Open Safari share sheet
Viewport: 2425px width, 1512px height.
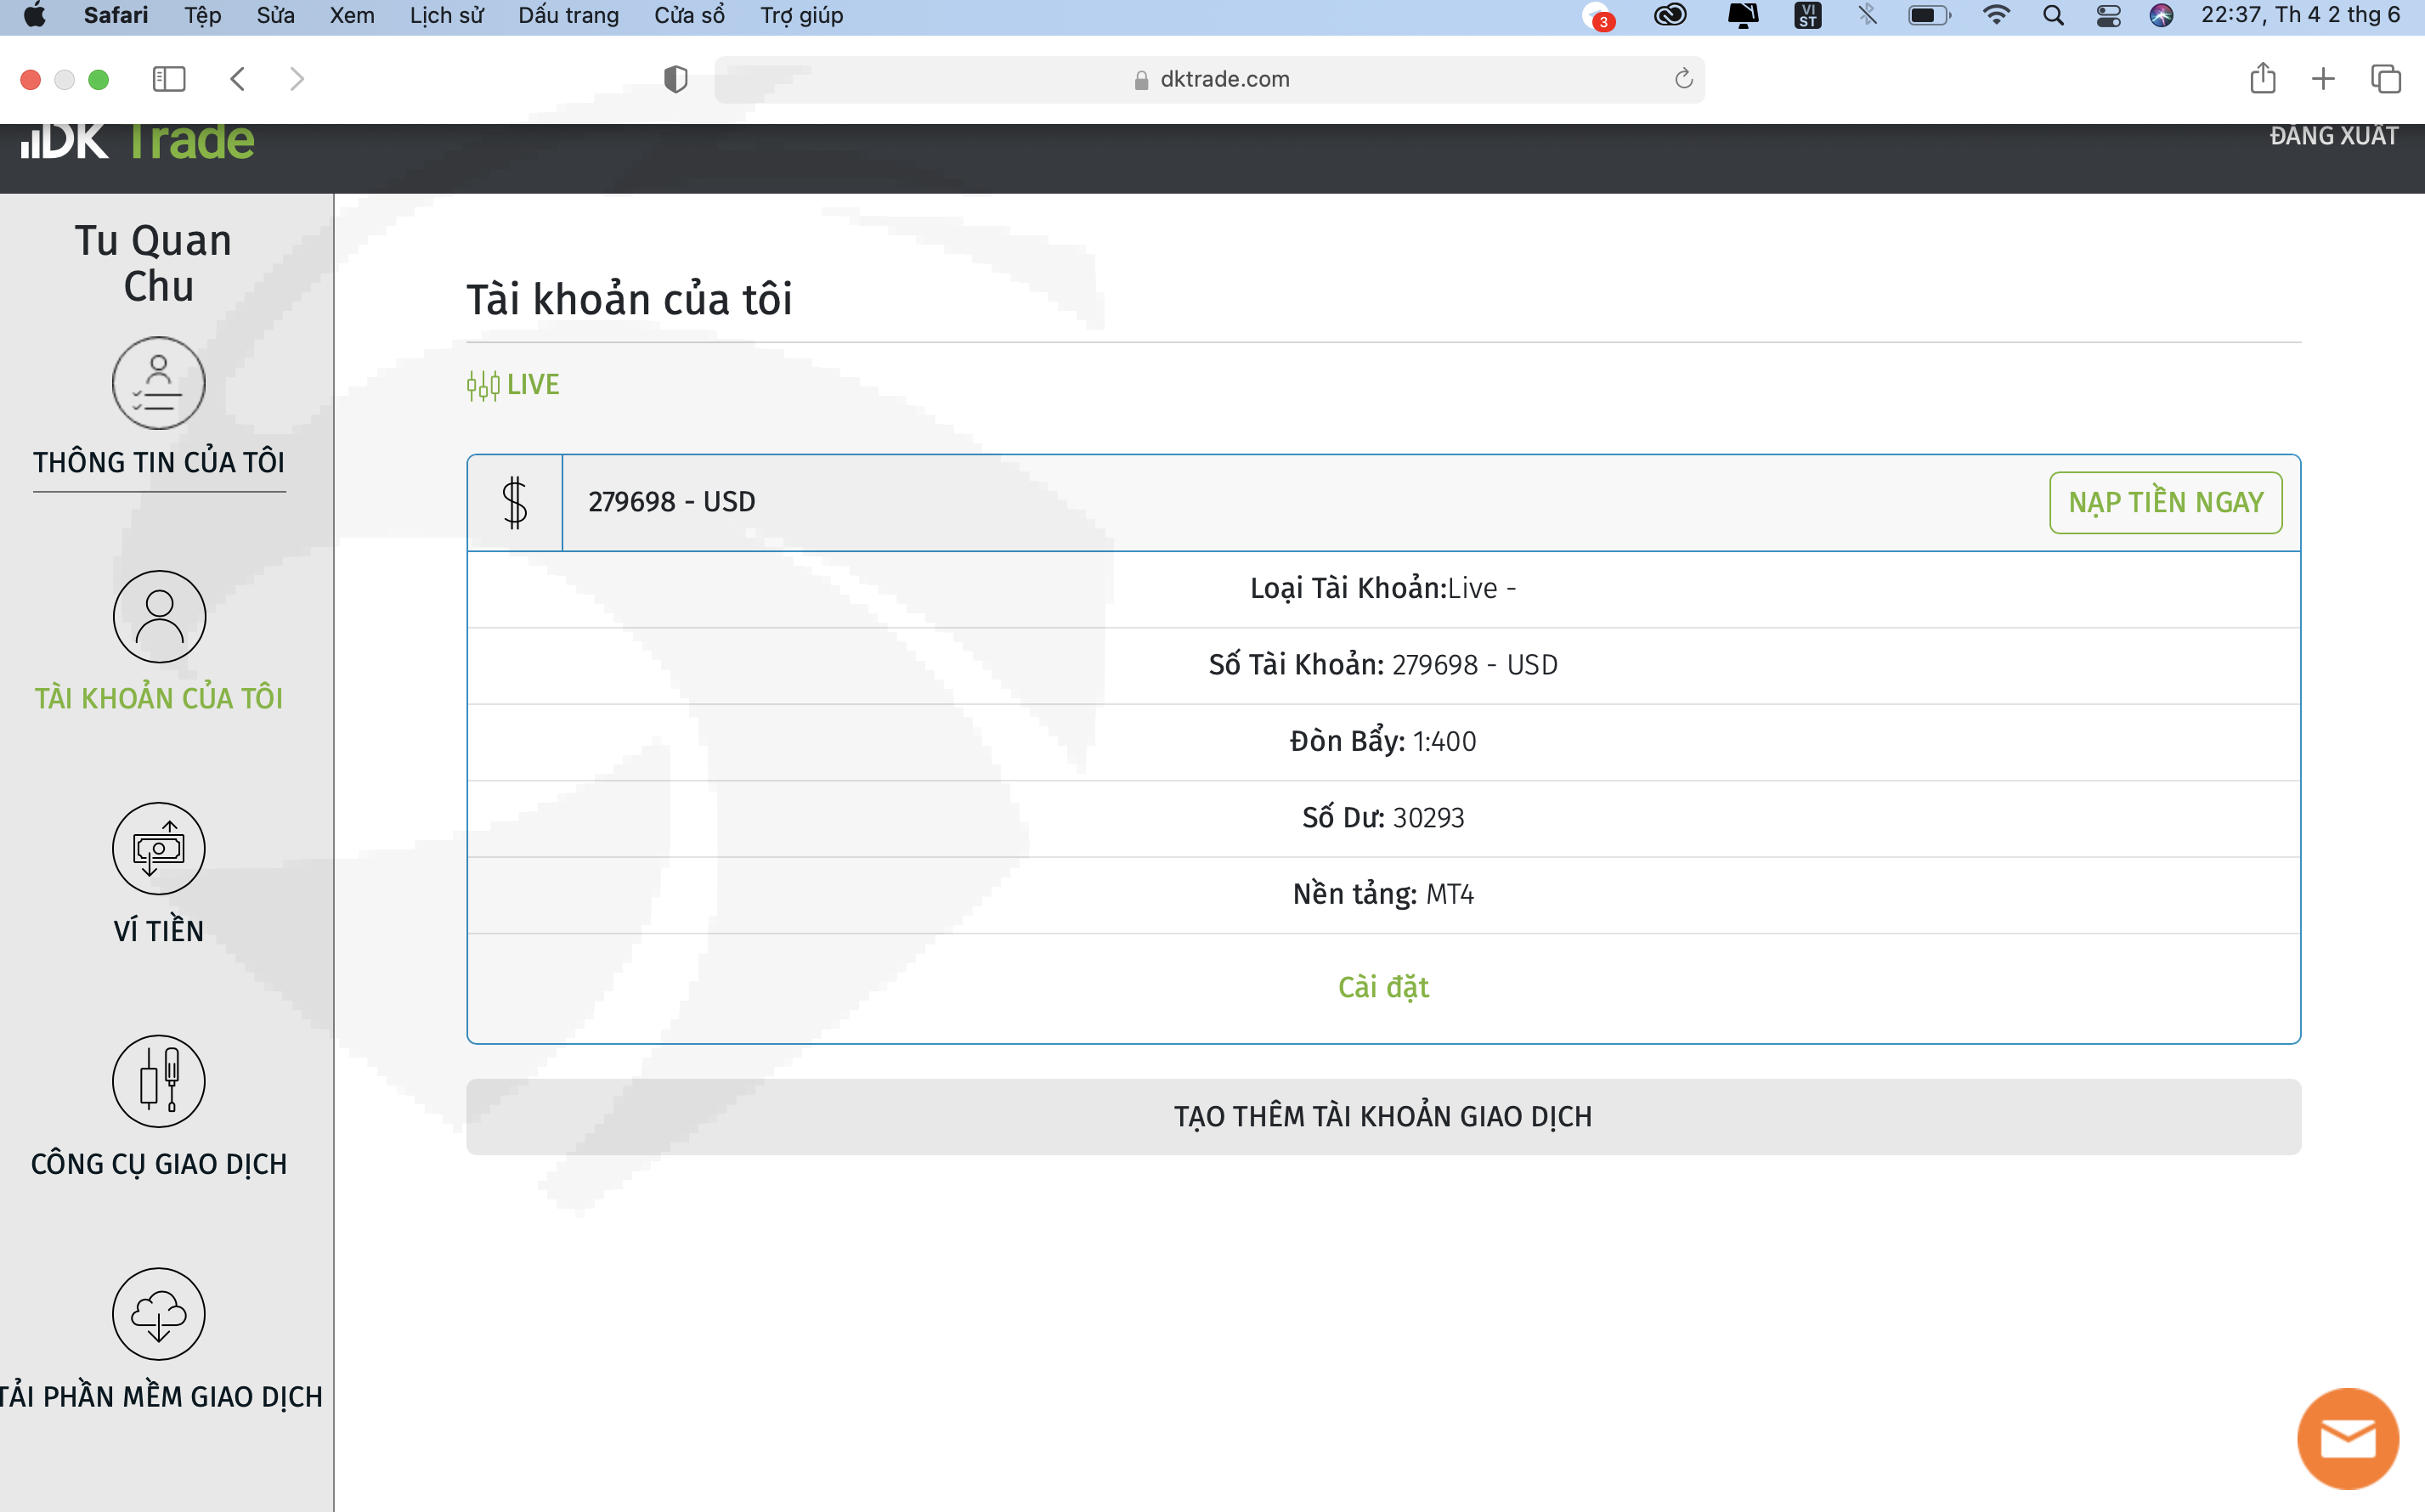pos(2263,79)
